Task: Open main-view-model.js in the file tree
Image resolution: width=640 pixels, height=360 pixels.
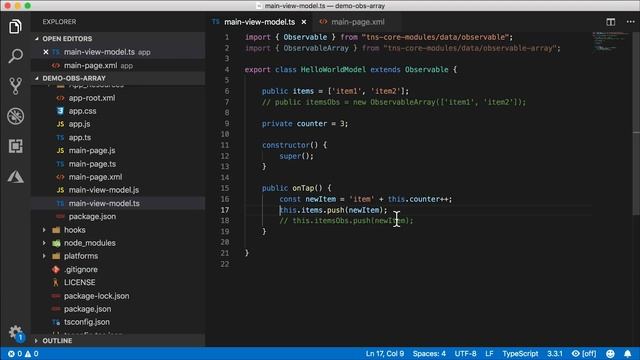Action: (103, 190)
